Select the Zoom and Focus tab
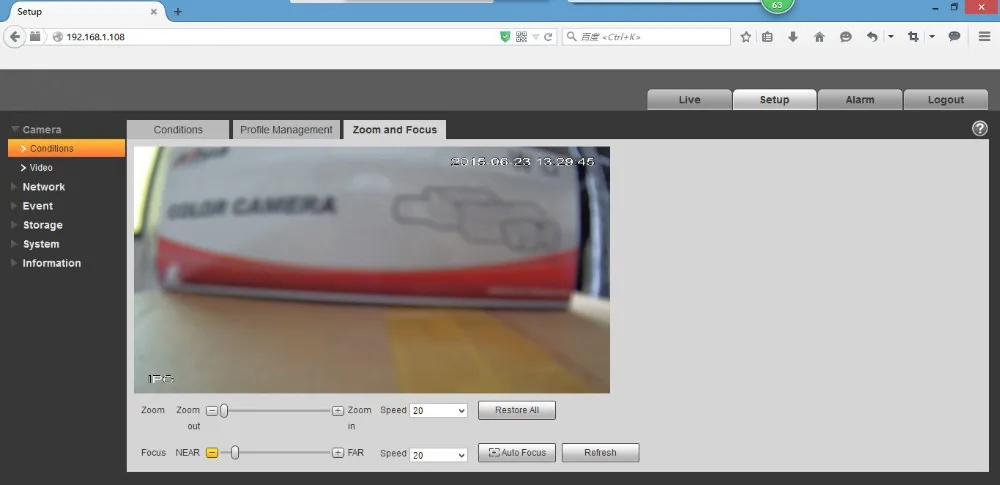The image size is (1000, 485). 395,130
